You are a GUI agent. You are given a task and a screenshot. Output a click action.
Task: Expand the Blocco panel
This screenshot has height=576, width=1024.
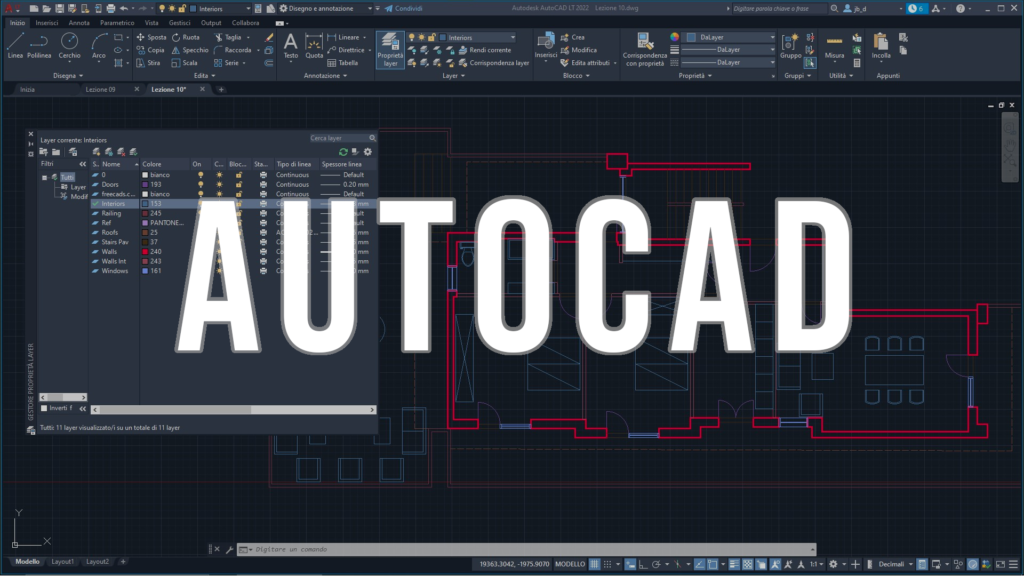click(576, 76)
